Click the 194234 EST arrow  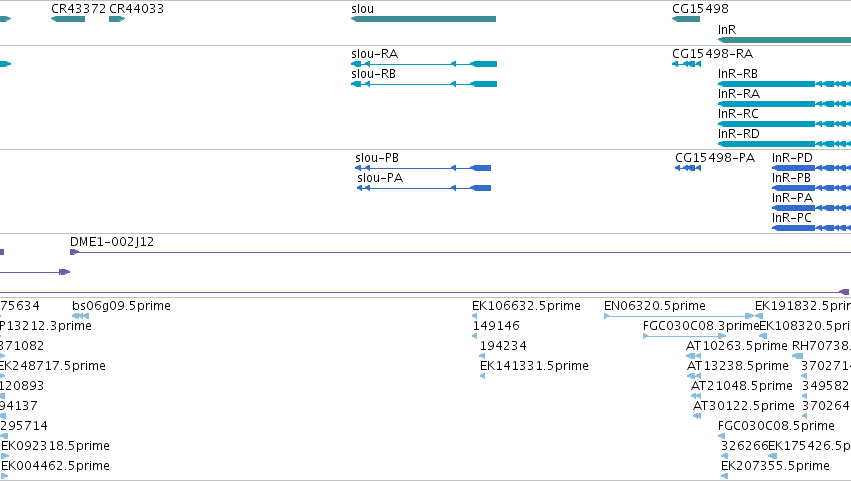point(482,356)
